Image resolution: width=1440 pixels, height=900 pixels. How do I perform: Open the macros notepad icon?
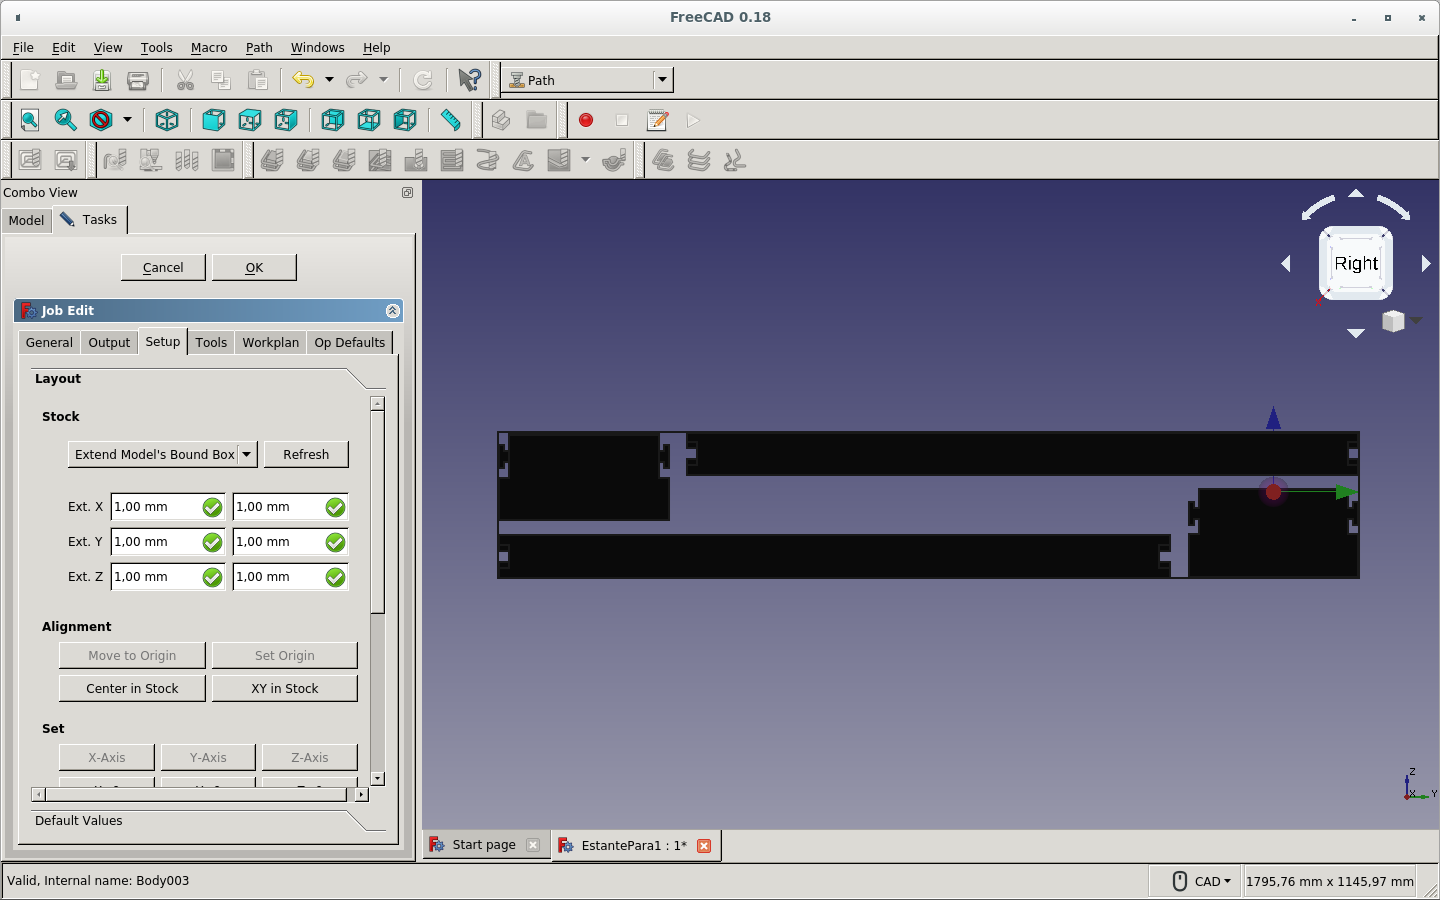coord(658,120)
